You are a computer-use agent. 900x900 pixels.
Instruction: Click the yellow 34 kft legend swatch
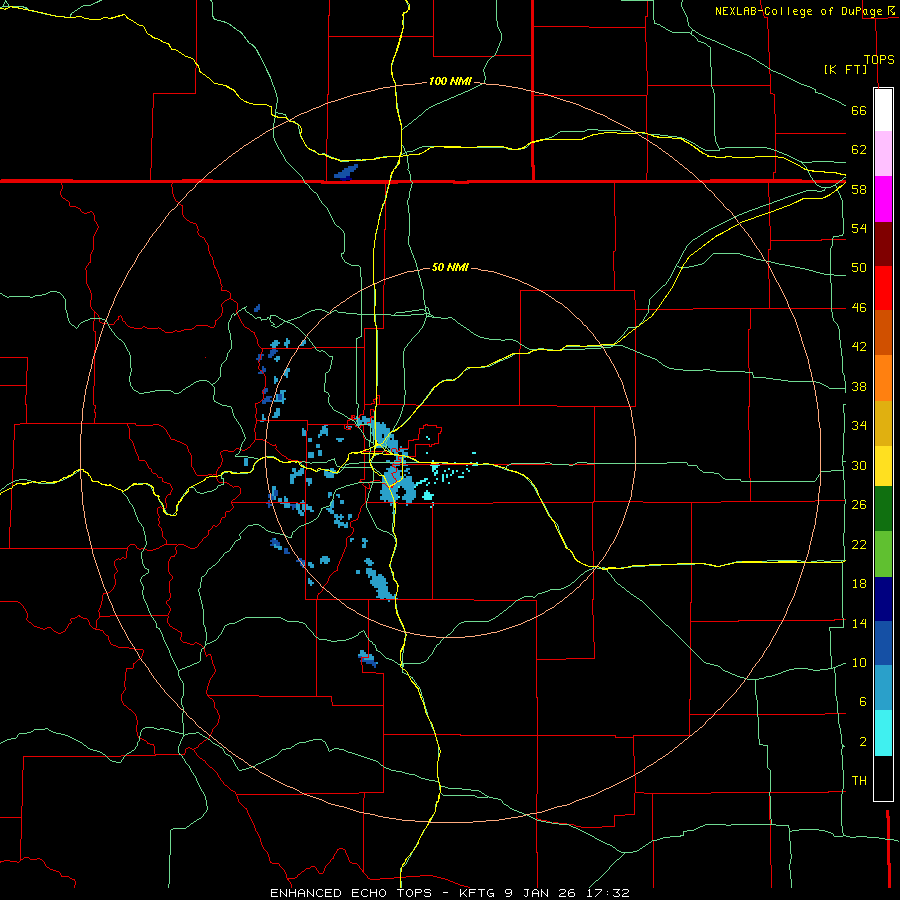tap(883, 465)
